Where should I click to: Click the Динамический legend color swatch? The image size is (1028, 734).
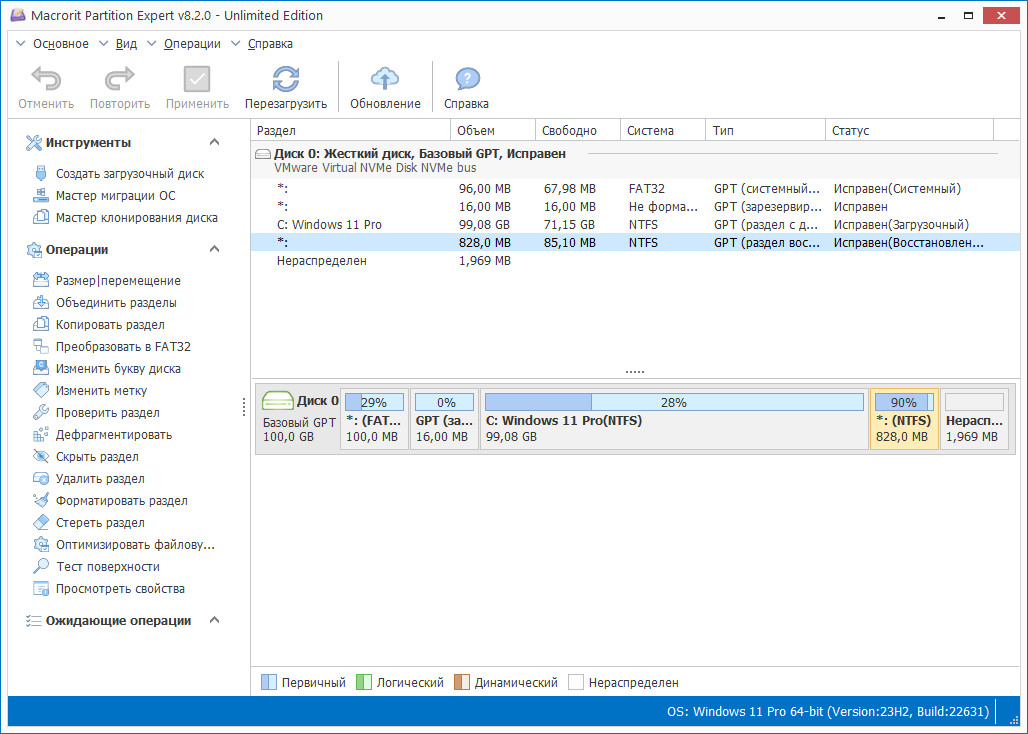tap(462, 683)
